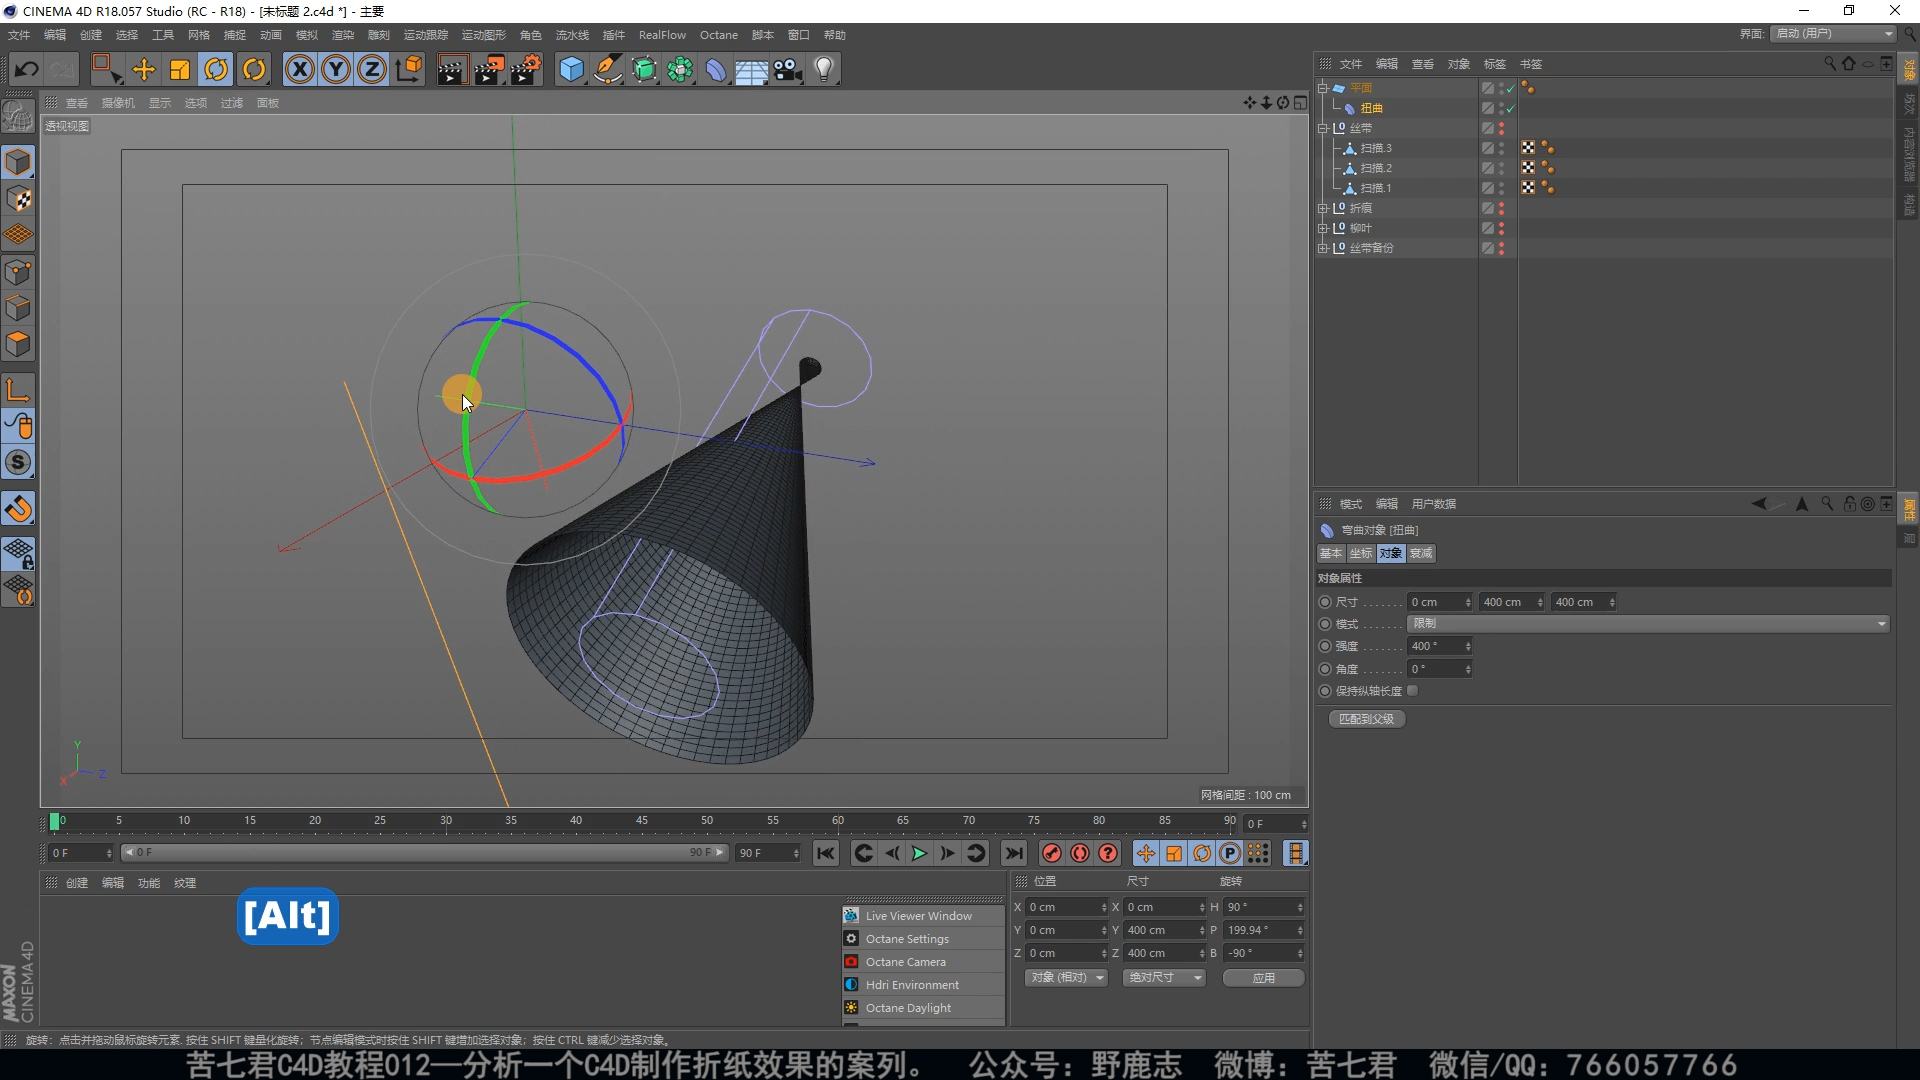Open viewport 摄像机 menu

pyautogui.click(x=118, y=103)
